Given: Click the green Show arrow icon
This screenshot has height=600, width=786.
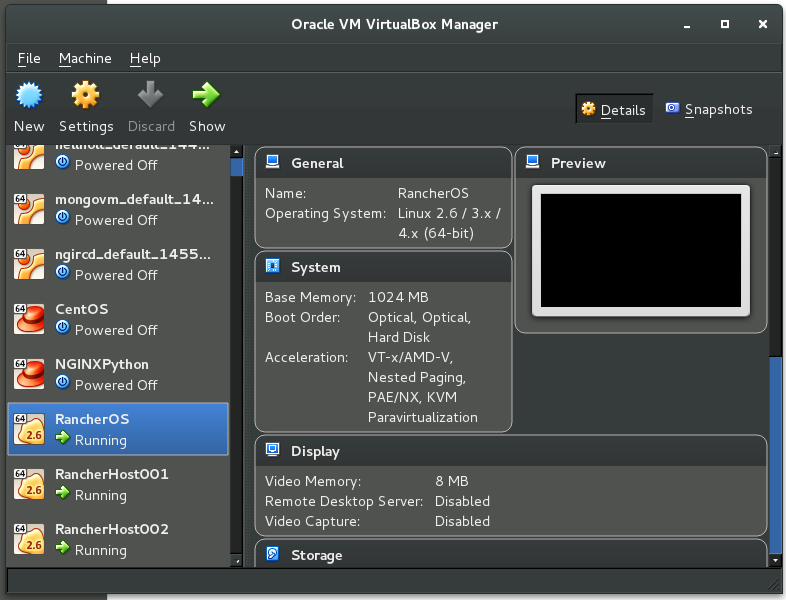Looking at the screenshot, I should 206,95.
